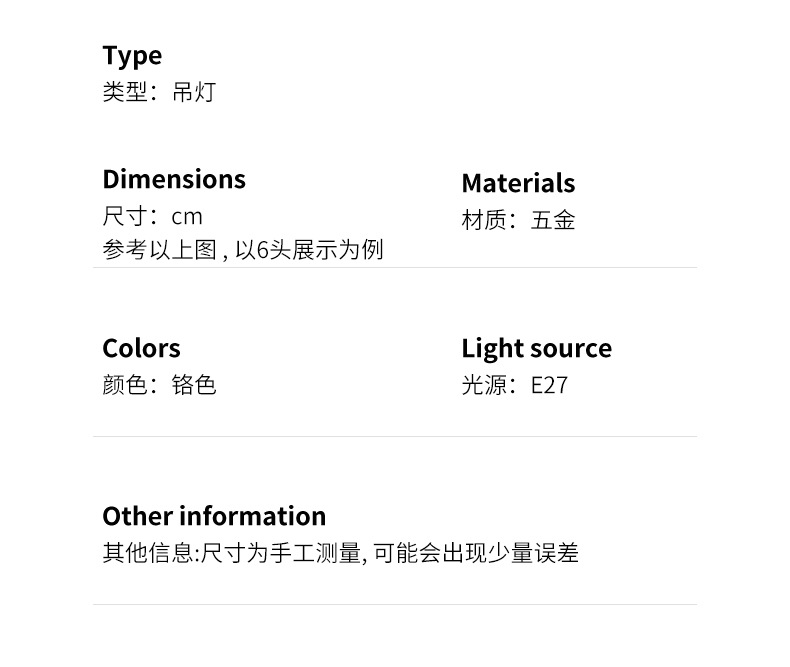This screenshot has width=790, height=667.
Task: Click the Dimensions heading
Action: tap(174, 179)
